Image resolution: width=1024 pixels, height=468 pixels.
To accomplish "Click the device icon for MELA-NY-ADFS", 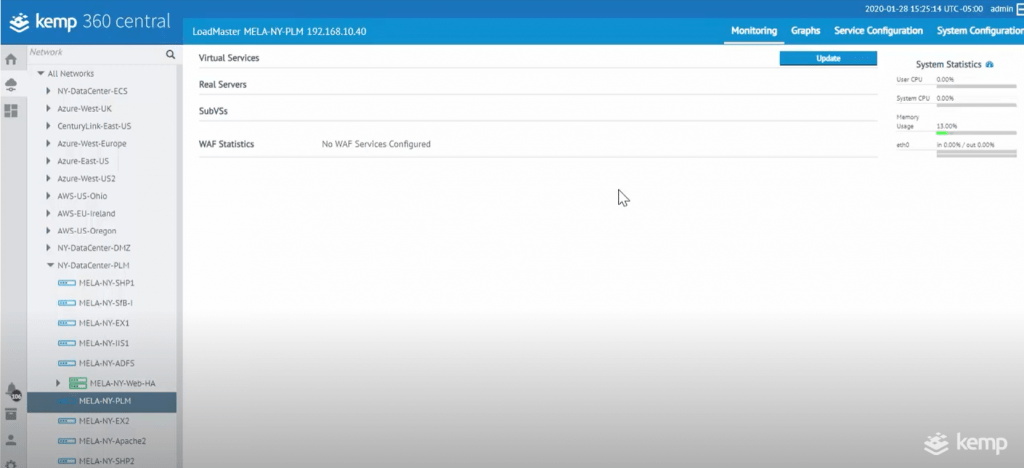I will coord(67,363).
